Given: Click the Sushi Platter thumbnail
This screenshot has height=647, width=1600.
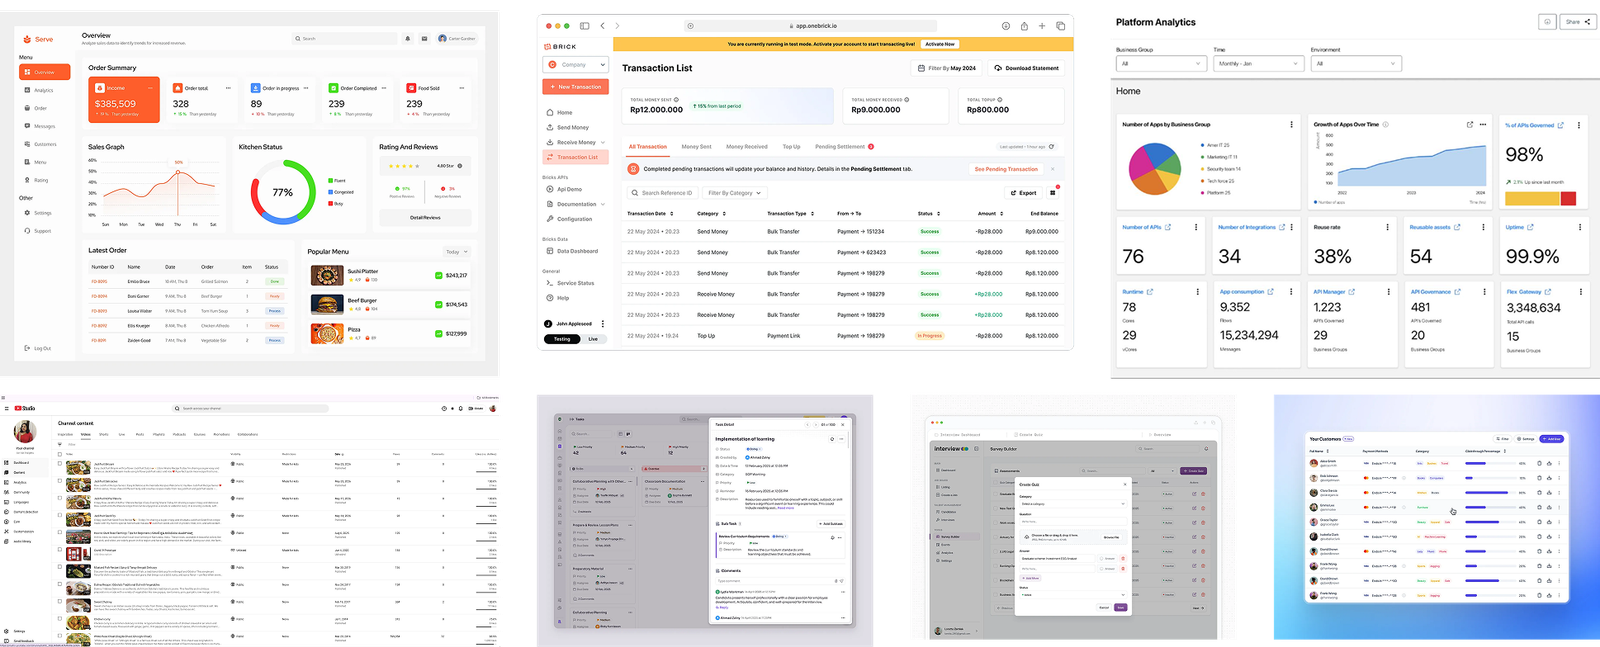Looking at the screenshot, I should (x=326, y=276).
